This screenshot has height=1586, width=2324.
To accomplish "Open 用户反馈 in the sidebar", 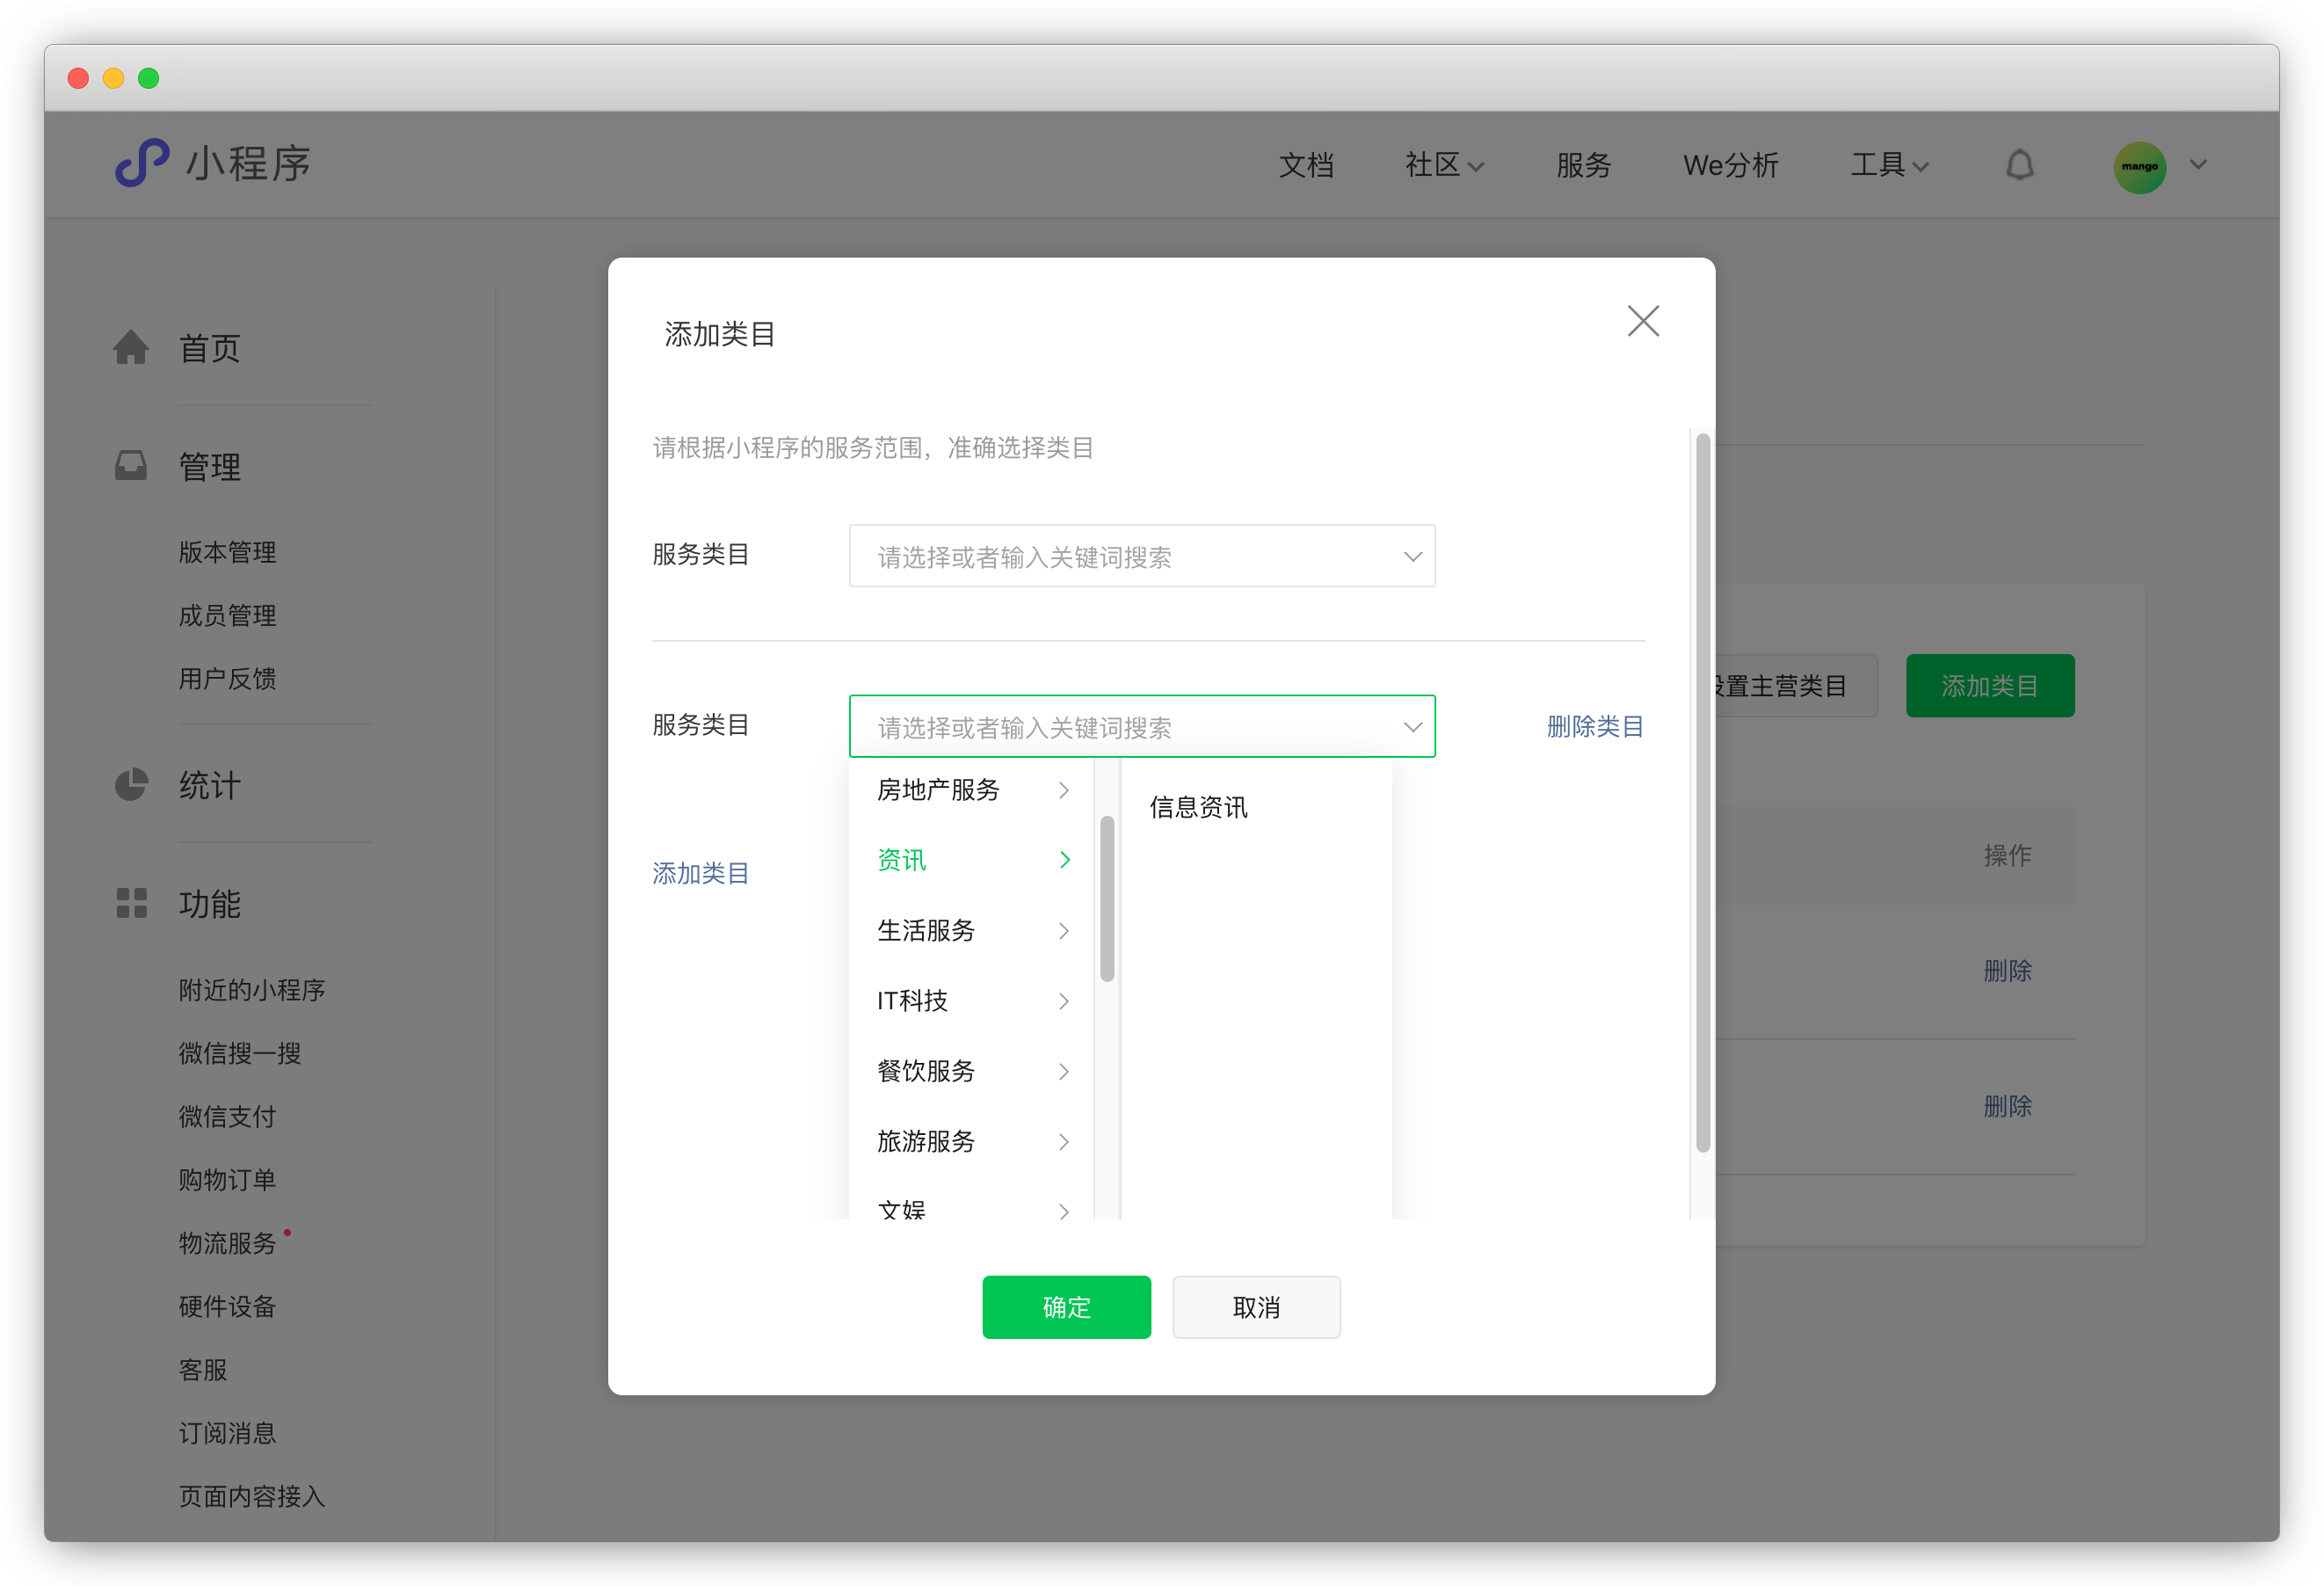I will pos(227,679).
